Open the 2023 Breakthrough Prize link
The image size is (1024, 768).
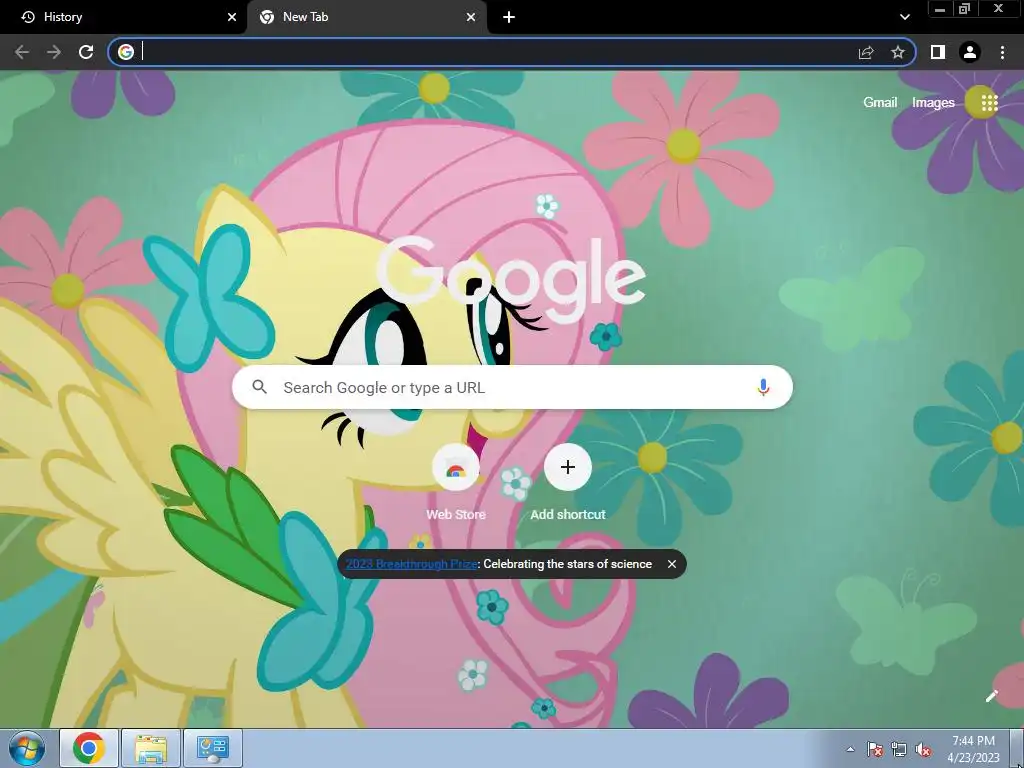[x=411, y=564]
